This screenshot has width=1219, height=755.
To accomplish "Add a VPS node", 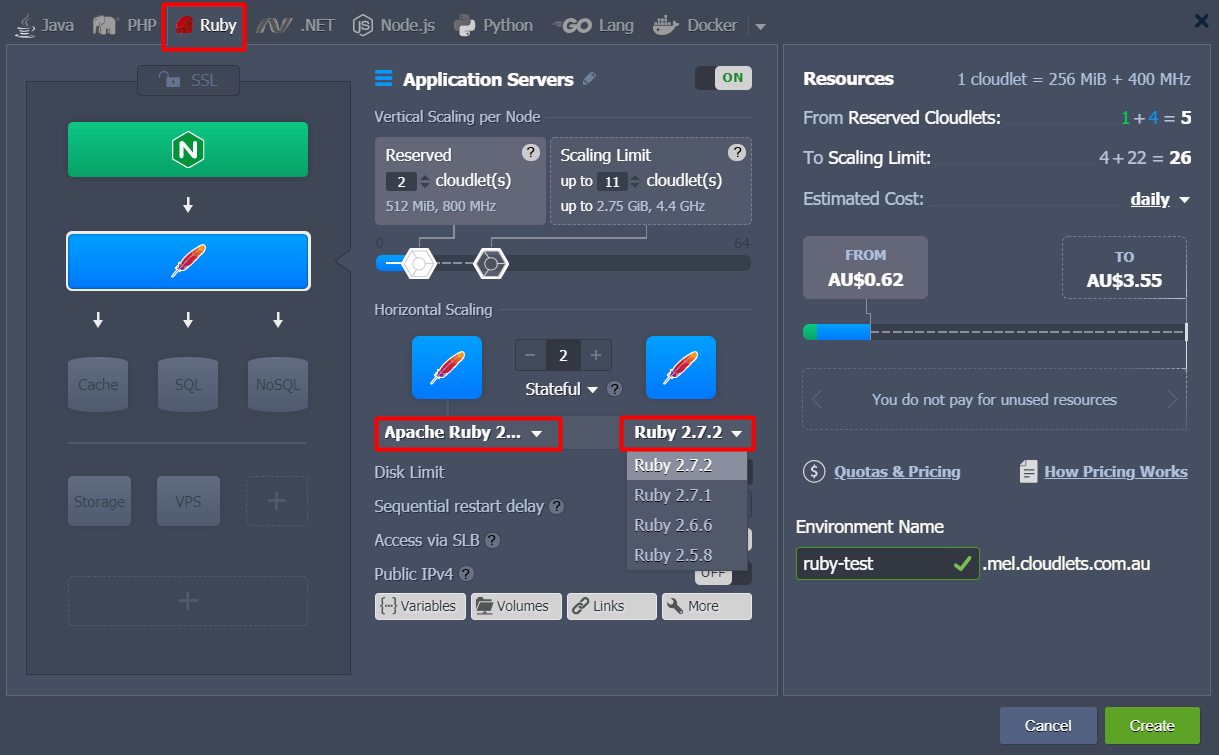I will coord(188,501).
